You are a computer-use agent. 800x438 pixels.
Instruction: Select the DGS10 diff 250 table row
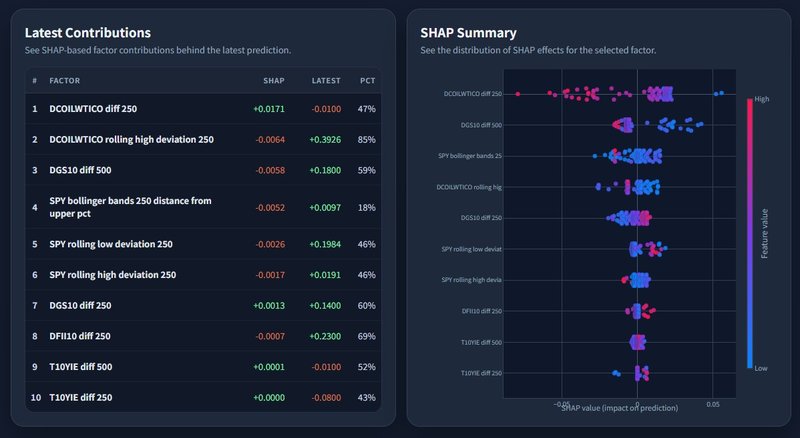point(203,305)
